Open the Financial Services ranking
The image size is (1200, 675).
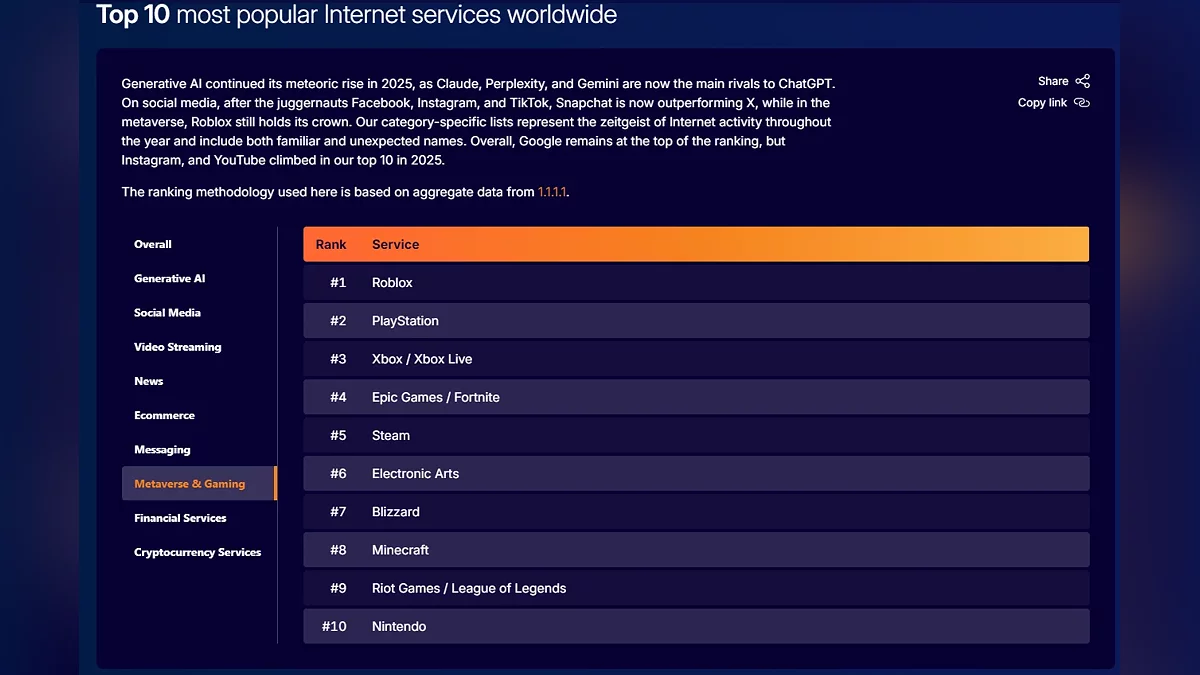point(181,518)
